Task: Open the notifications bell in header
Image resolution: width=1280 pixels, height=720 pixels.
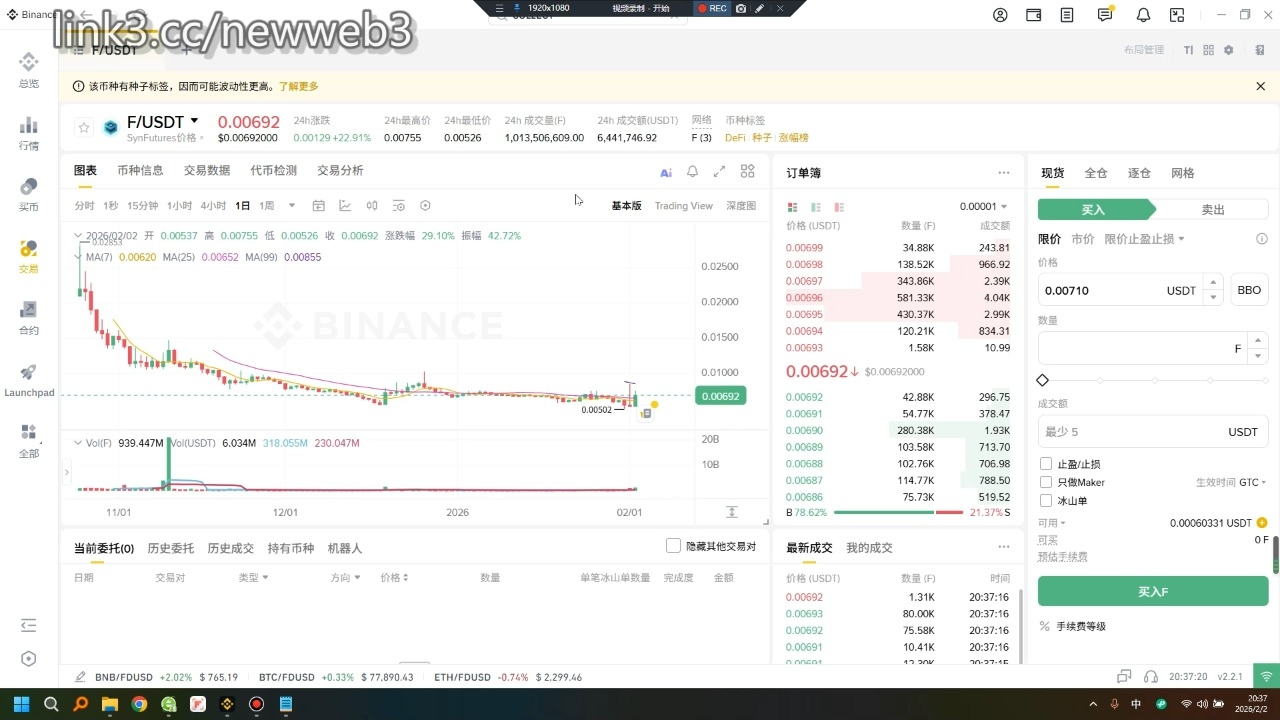Action: coord(1143,15)
